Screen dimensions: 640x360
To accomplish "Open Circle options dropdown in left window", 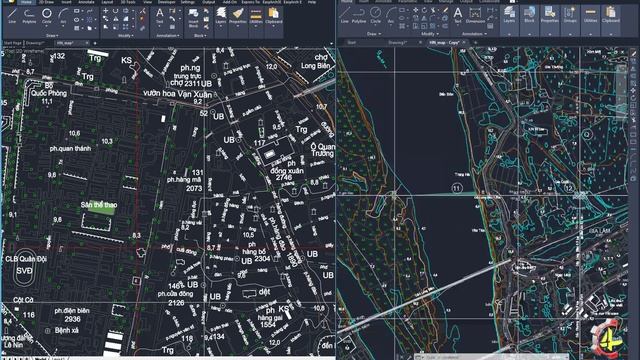I will pyautogui.click(x=47, y=26).
